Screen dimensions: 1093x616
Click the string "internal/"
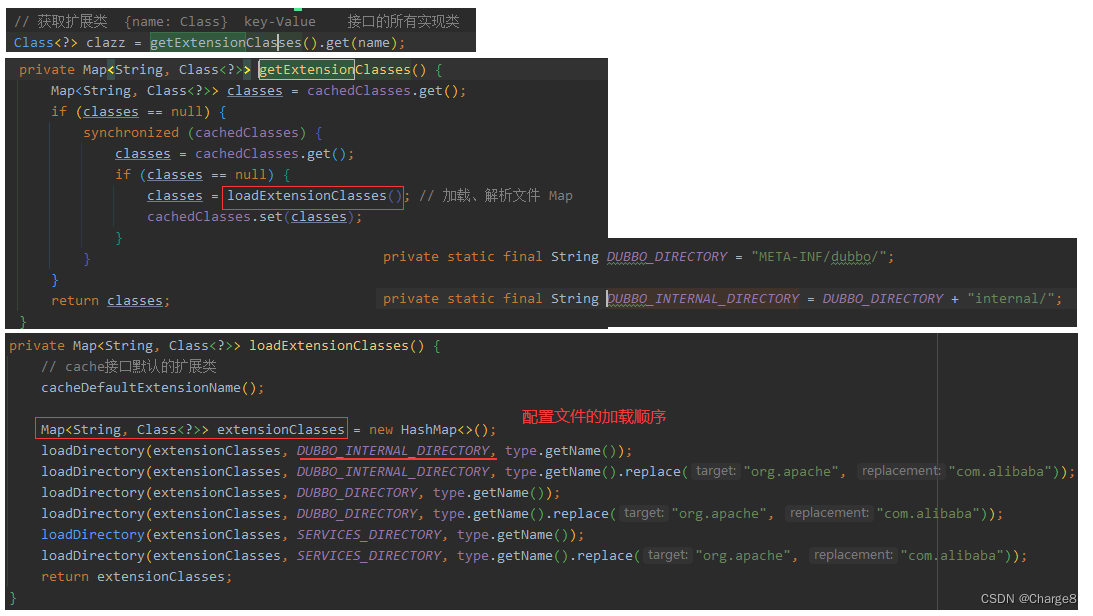(1011, 298)
